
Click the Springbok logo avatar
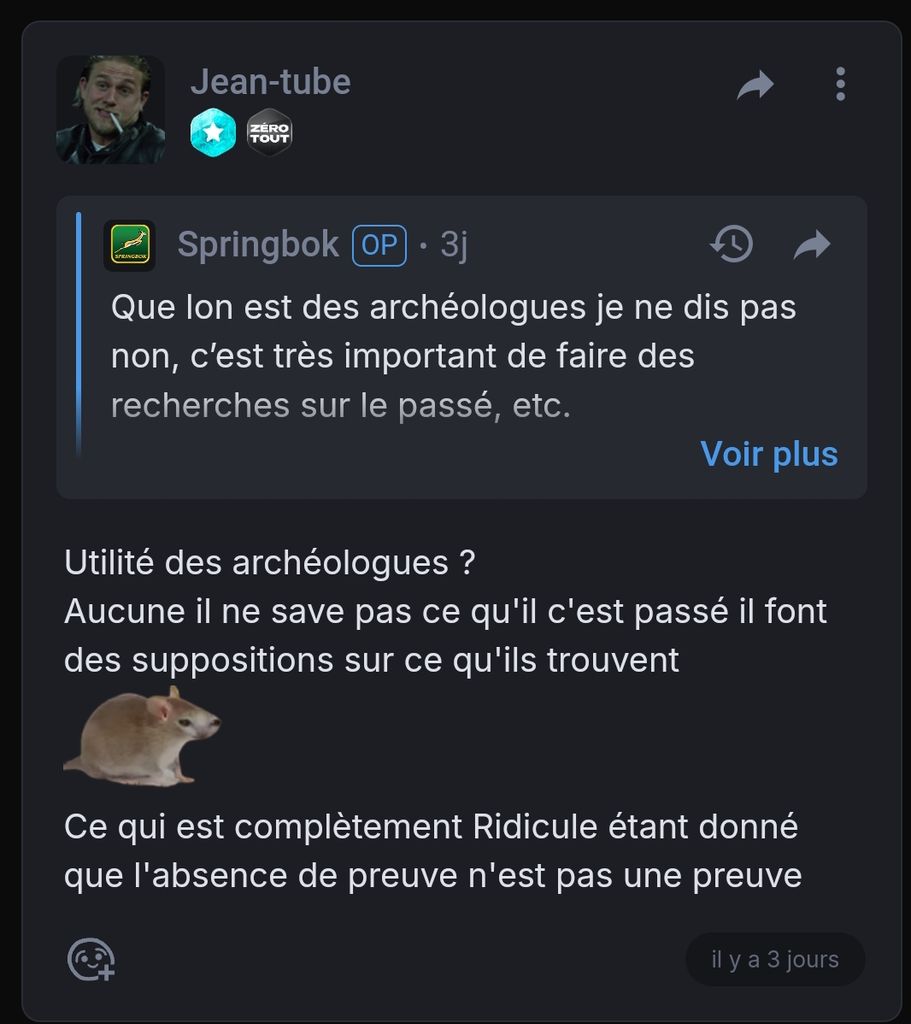(x=129, y=246)
